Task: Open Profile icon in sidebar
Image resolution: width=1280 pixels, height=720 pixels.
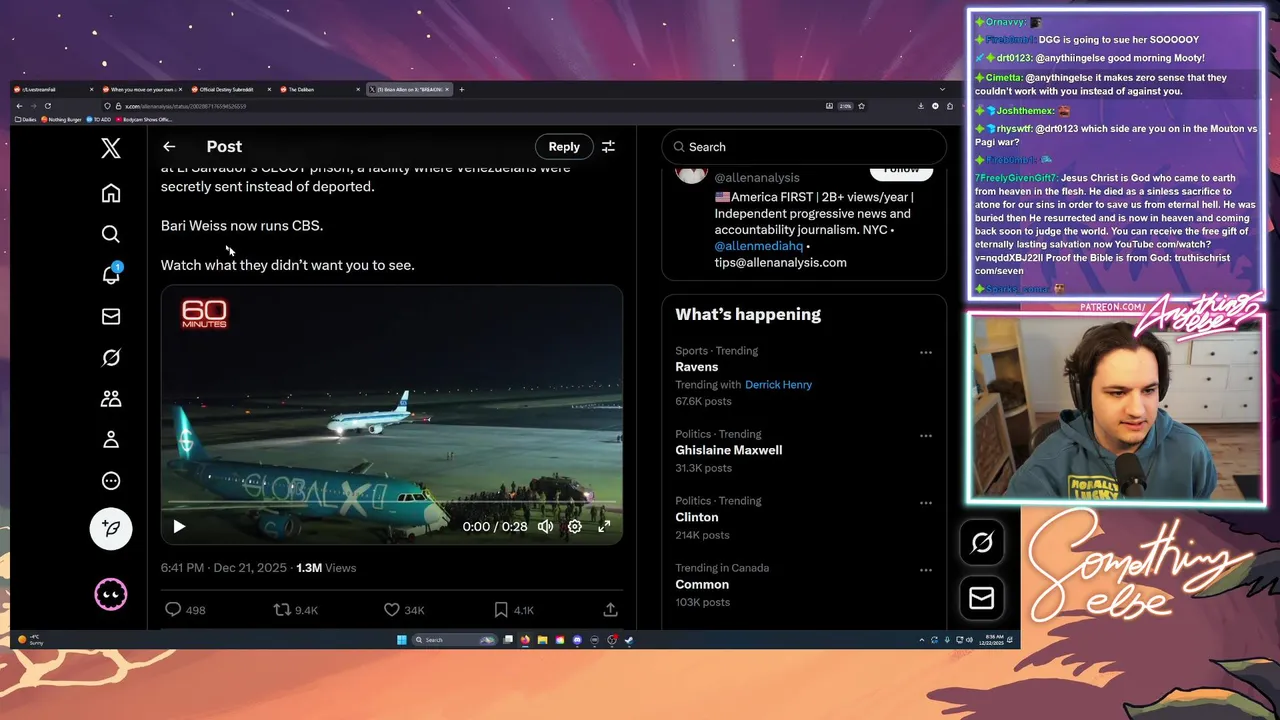Action: pos(111,439)
